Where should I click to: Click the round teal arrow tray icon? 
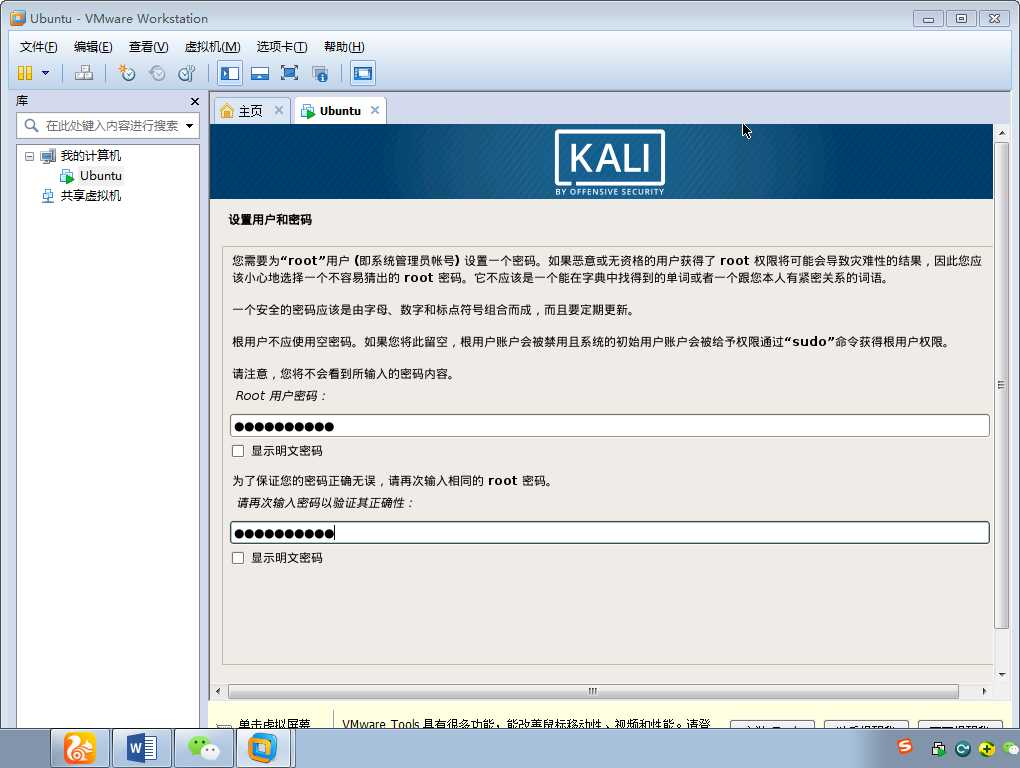click(963, 749)
